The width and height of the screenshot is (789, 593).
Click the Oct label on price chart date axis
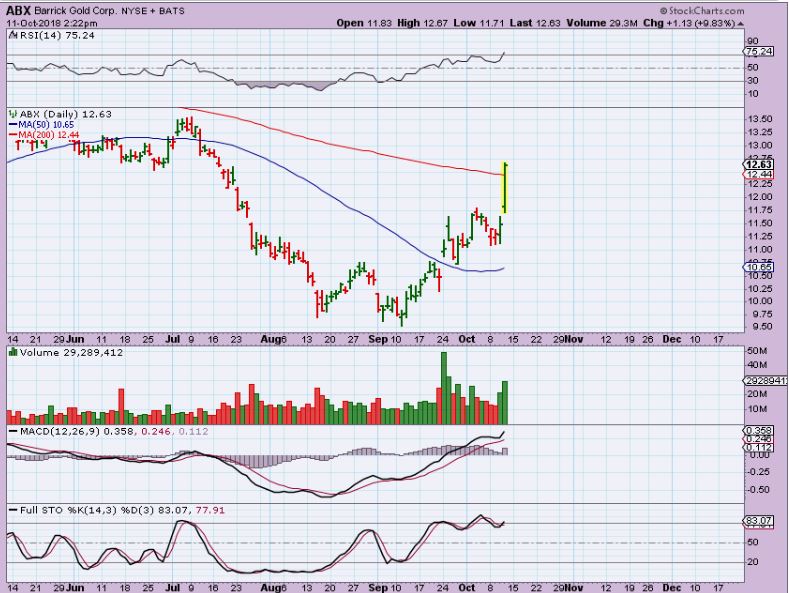466,339
